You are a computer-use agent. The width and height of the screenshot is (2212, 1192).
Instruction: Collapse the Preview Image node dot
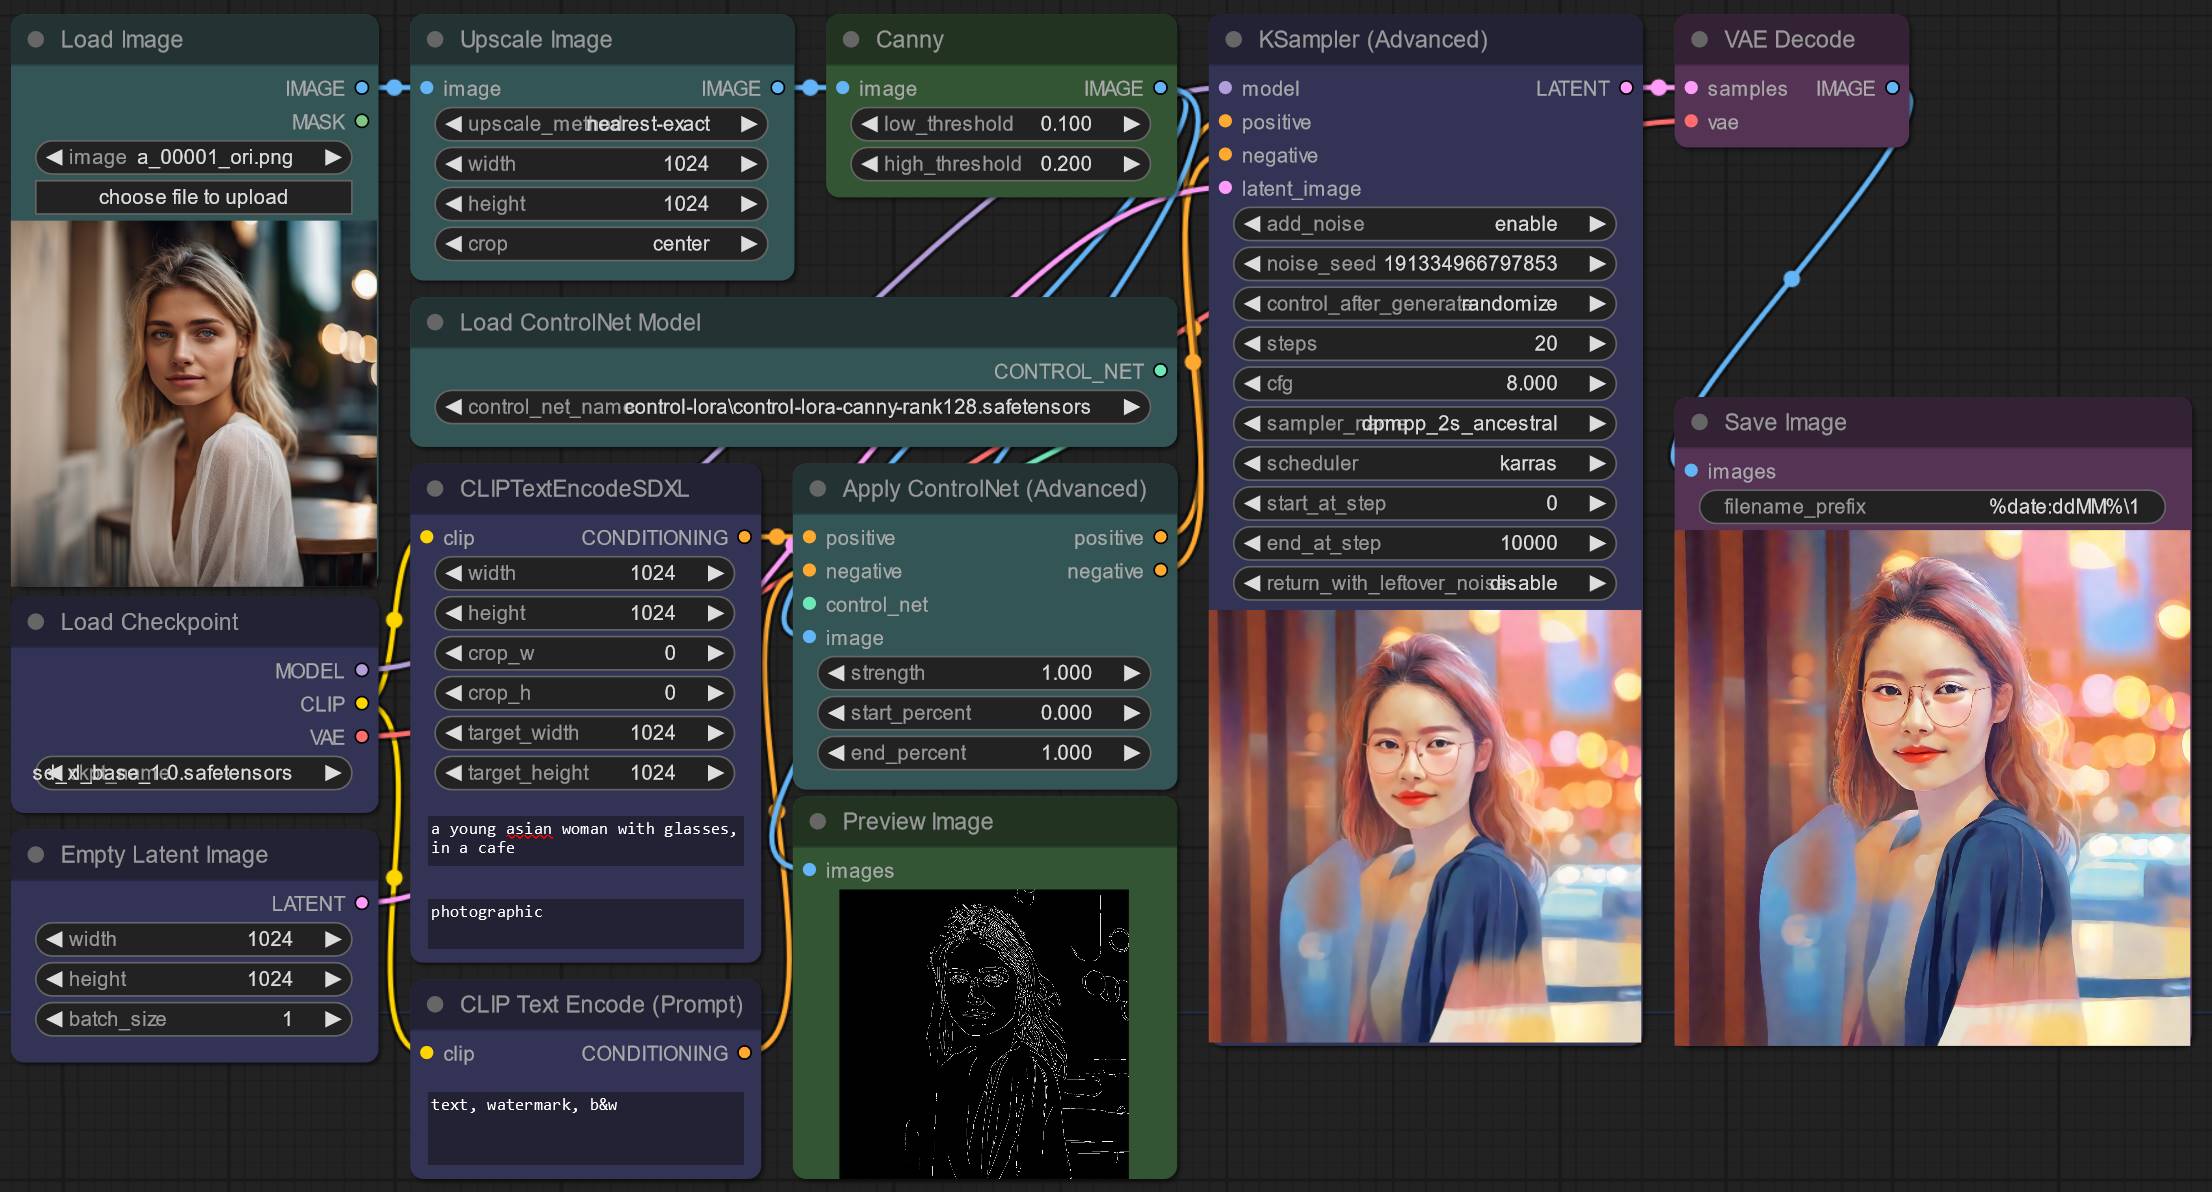coord(818,822)
